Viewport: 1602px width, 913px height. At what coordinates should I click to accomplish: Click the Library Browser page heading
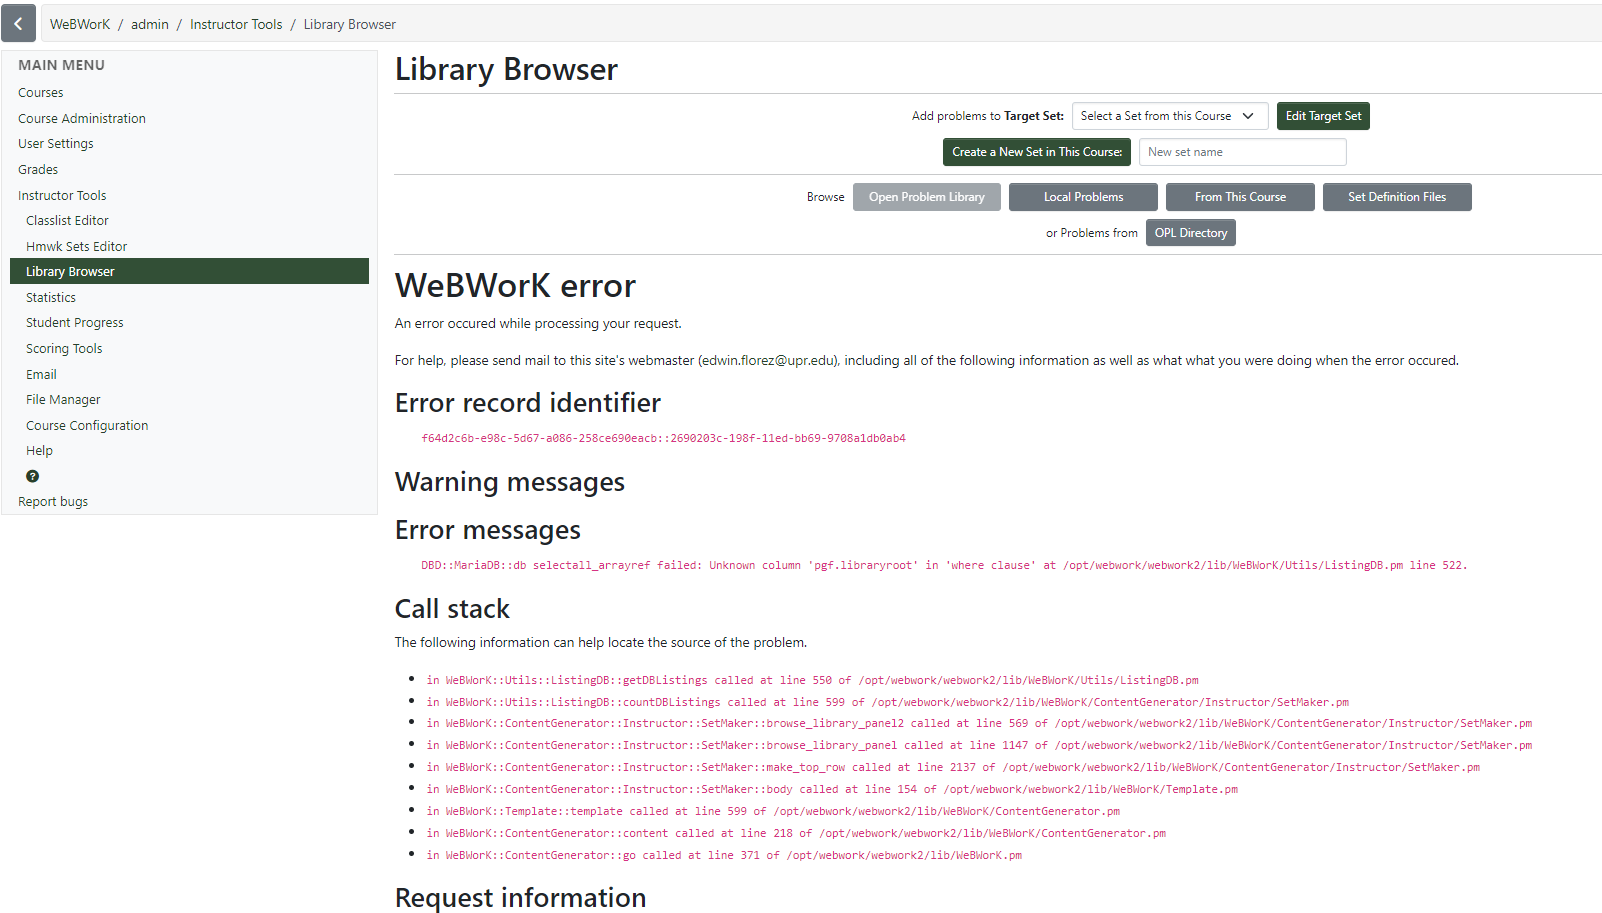(506, 69)
